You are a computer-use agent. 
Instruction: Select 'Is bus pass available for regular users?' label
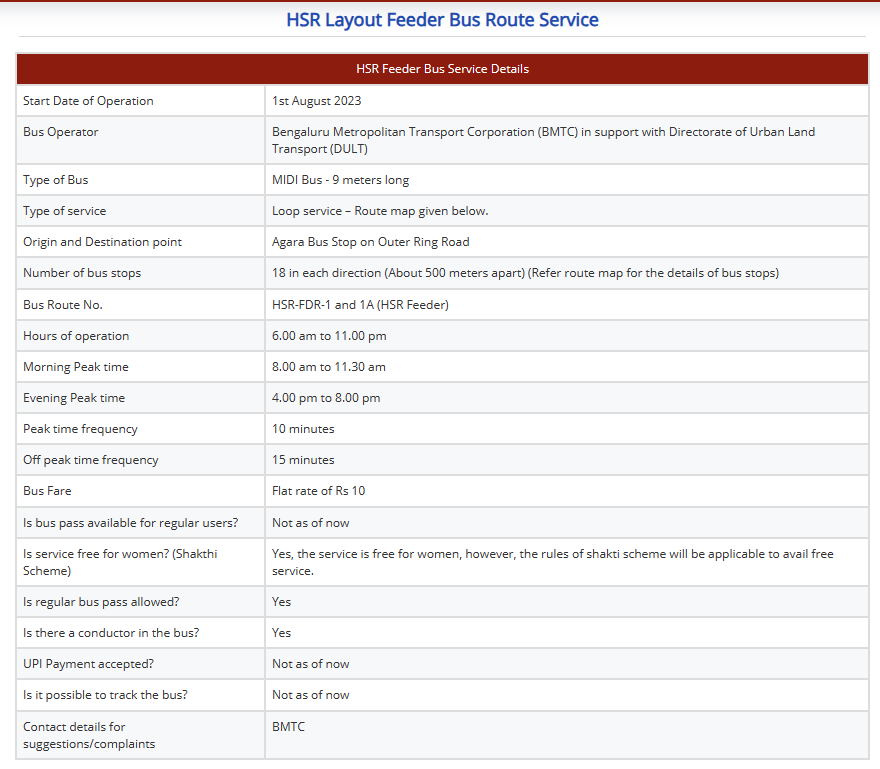[x=131, y=523]
